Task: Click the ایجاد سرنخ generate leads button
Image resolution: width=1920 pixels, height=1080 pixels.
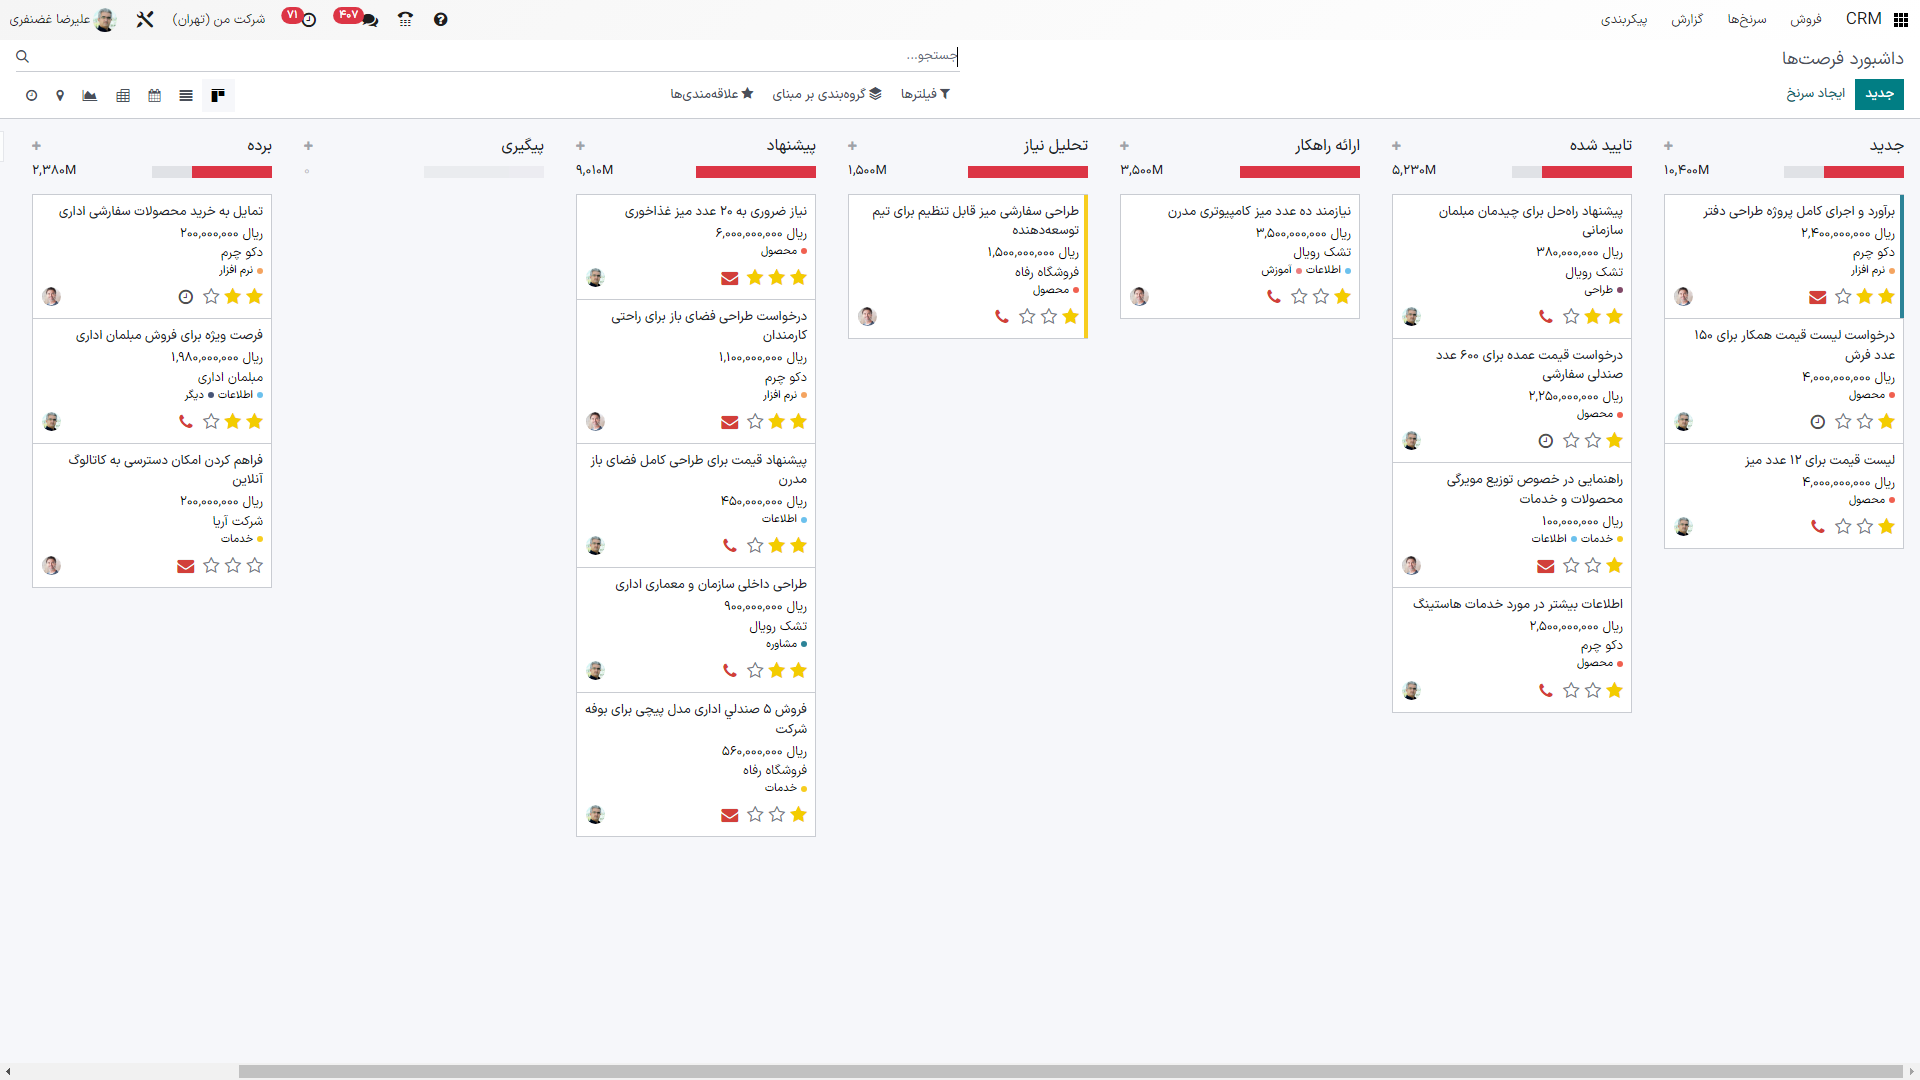Action: 1816,94
